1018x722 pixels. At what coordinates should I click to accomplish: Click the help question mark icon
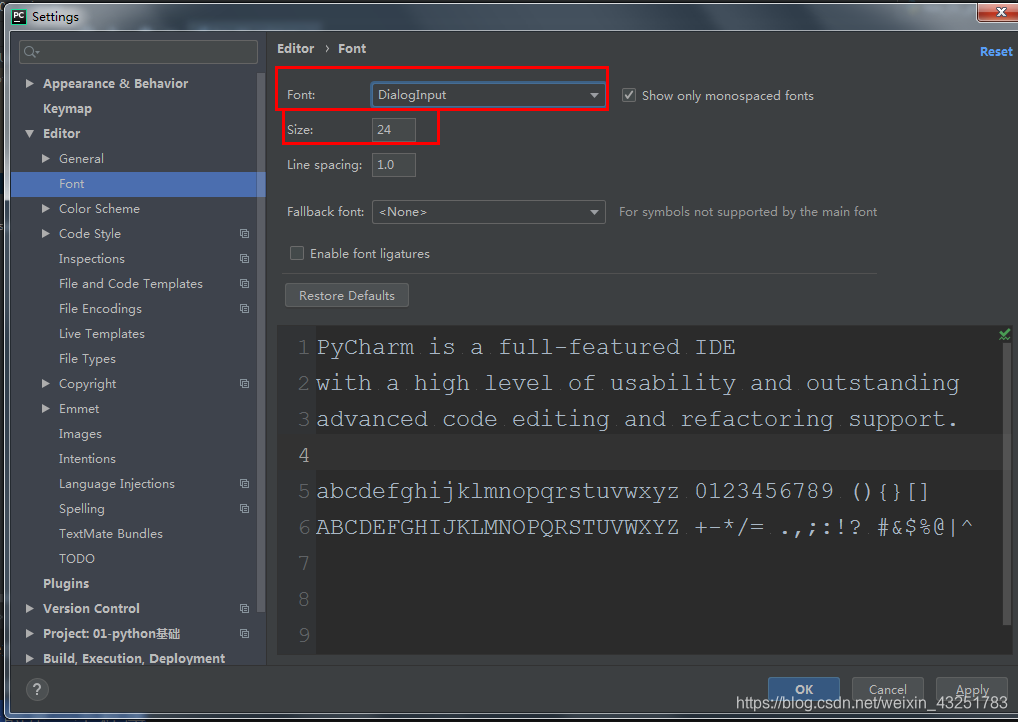tap(37, 690)
